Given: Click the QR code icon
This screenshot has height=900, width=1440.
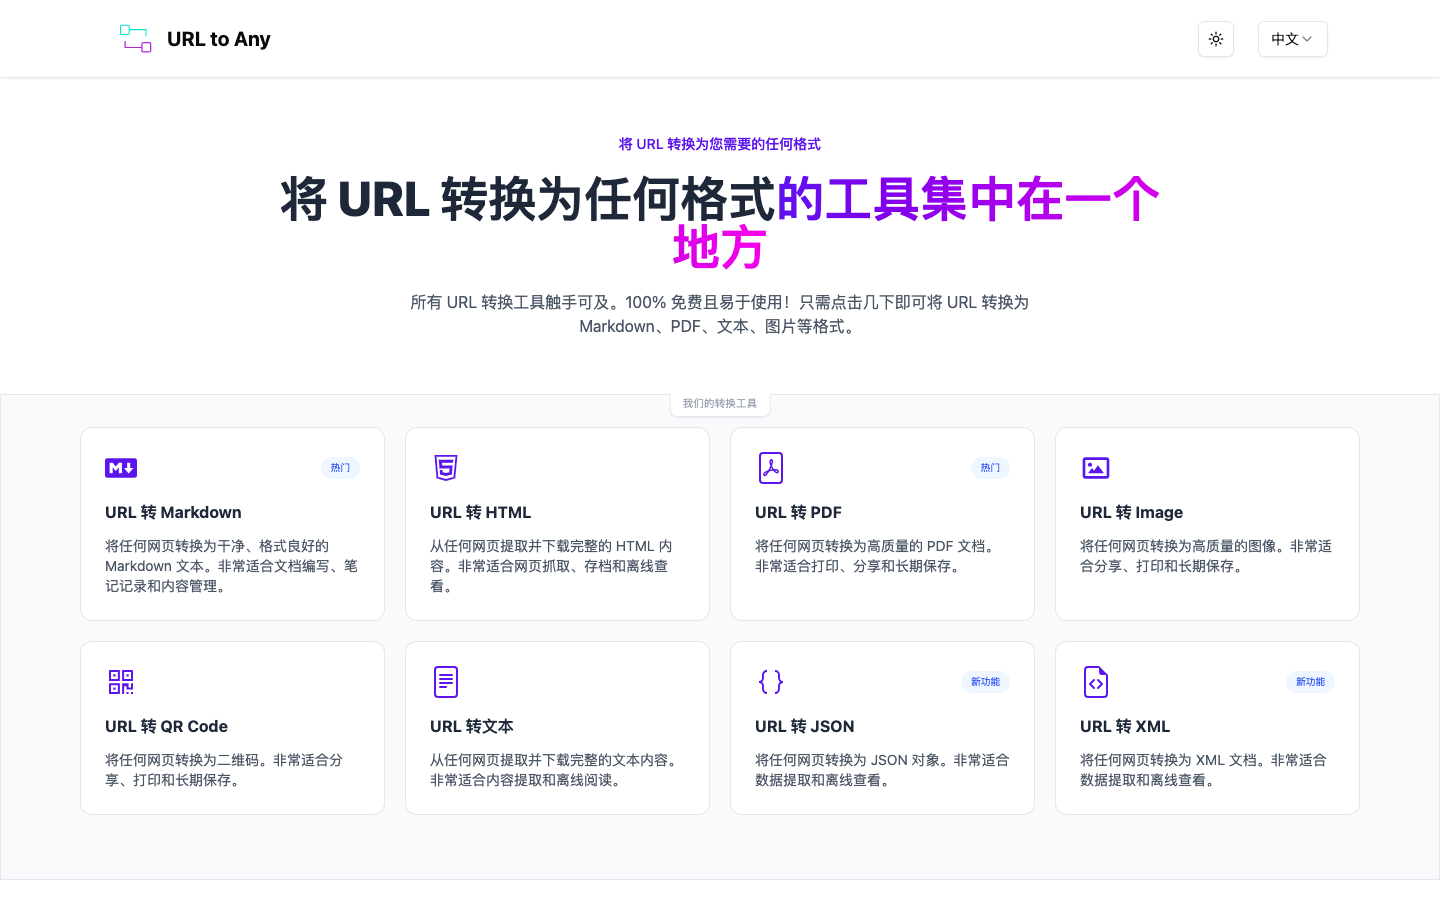Looking at the screenshot, I should (121, 682).
